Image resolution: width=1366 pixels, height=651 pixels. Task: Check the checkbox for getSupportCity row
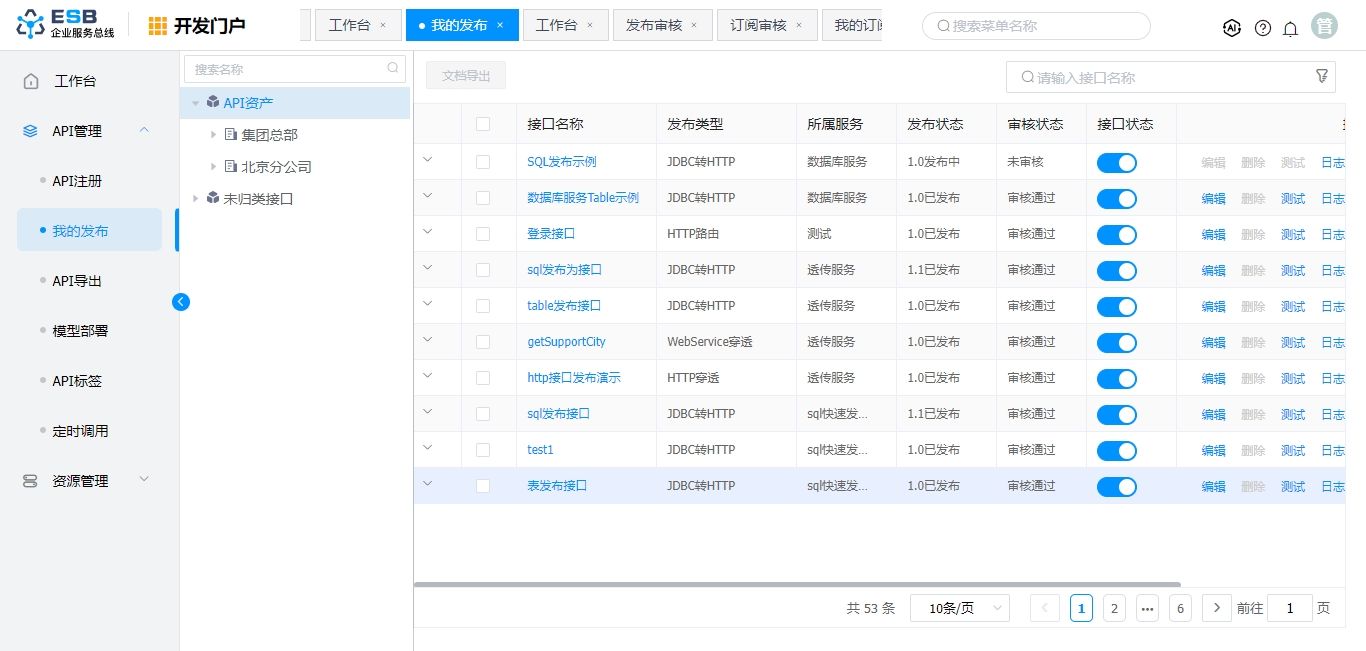tap(483, 342)
